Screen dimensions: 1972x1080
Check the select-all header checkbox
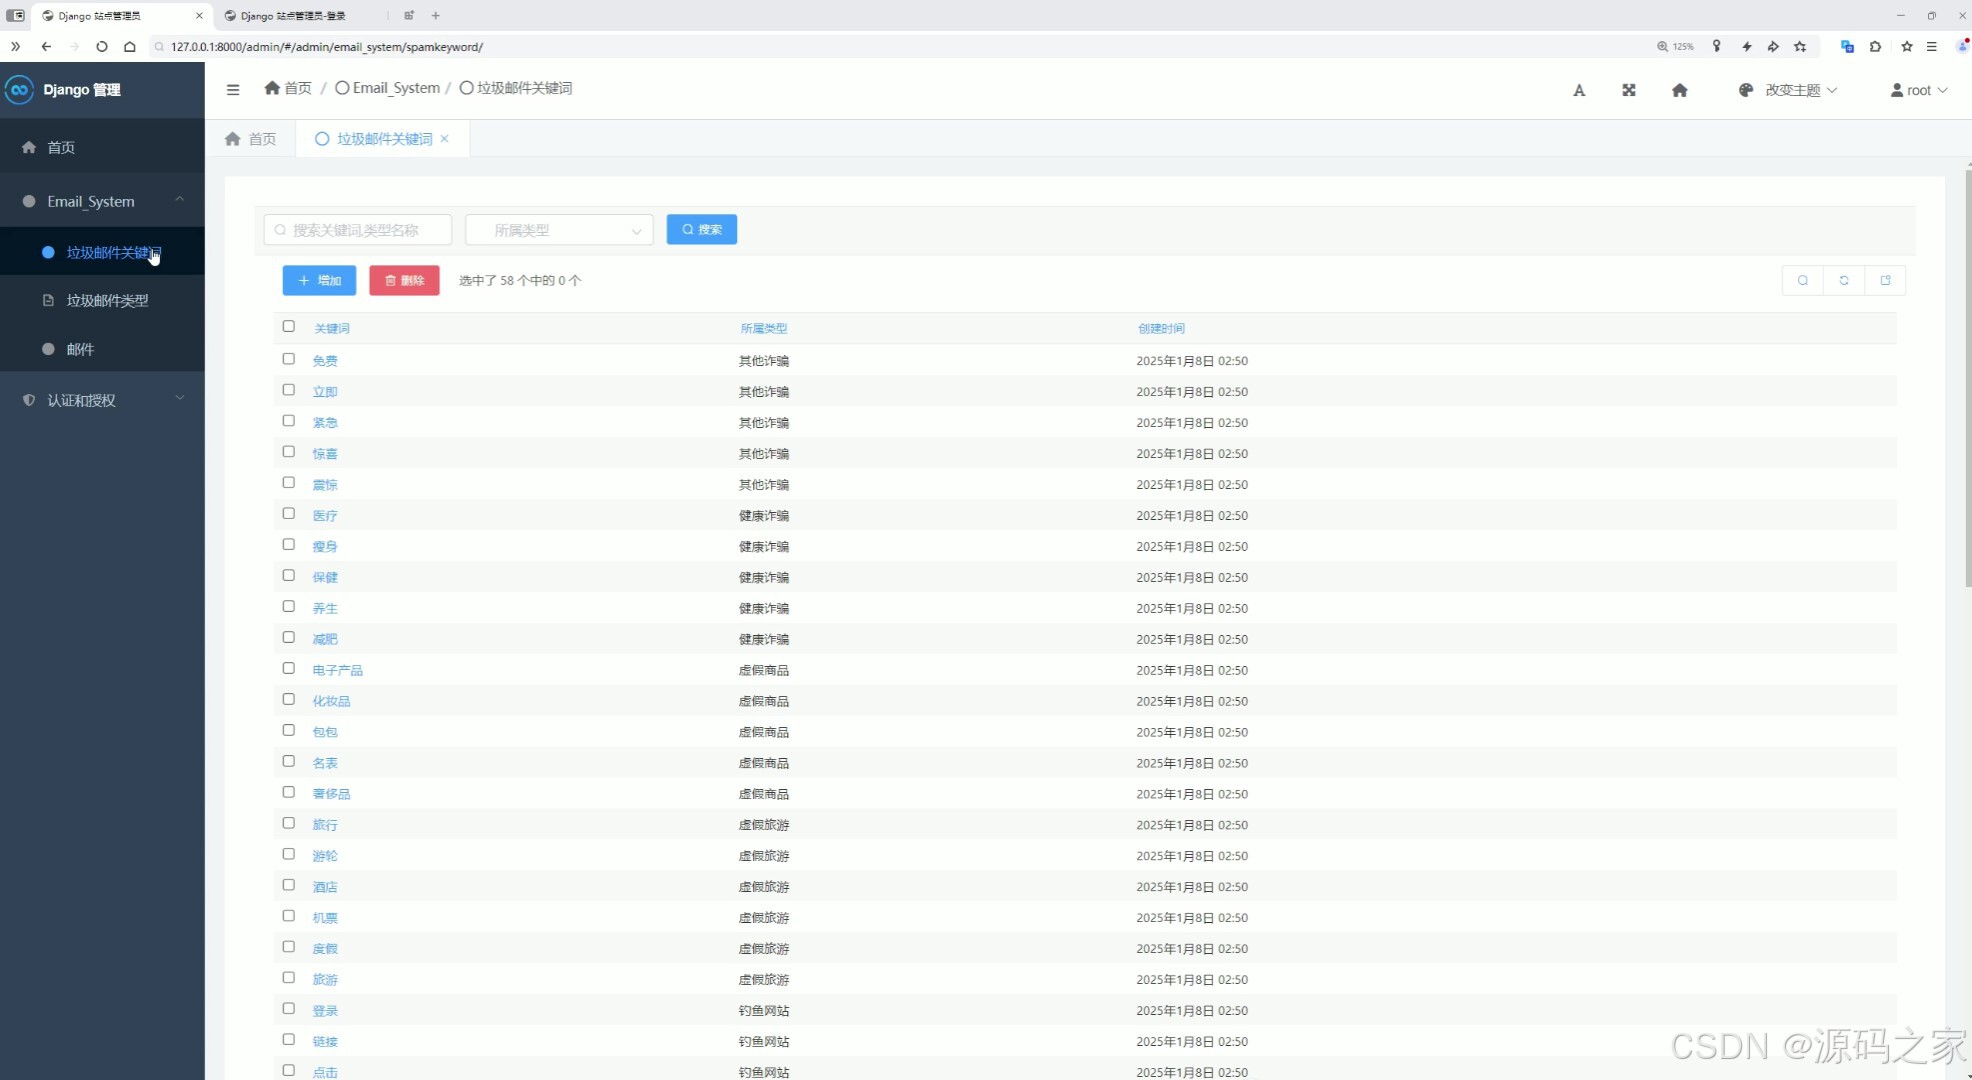click(x=288, y=327)
